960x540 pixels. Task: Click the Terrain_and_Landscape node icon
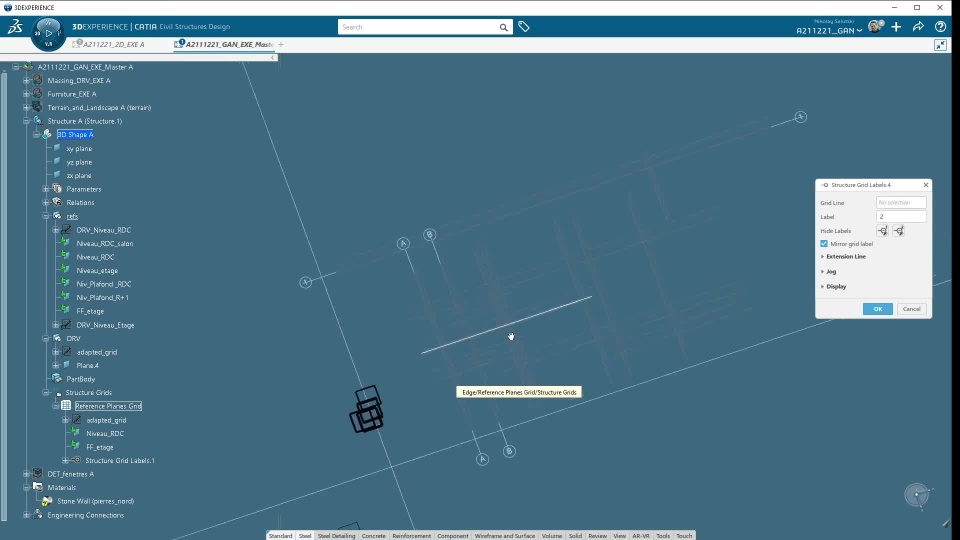point(38,107)
